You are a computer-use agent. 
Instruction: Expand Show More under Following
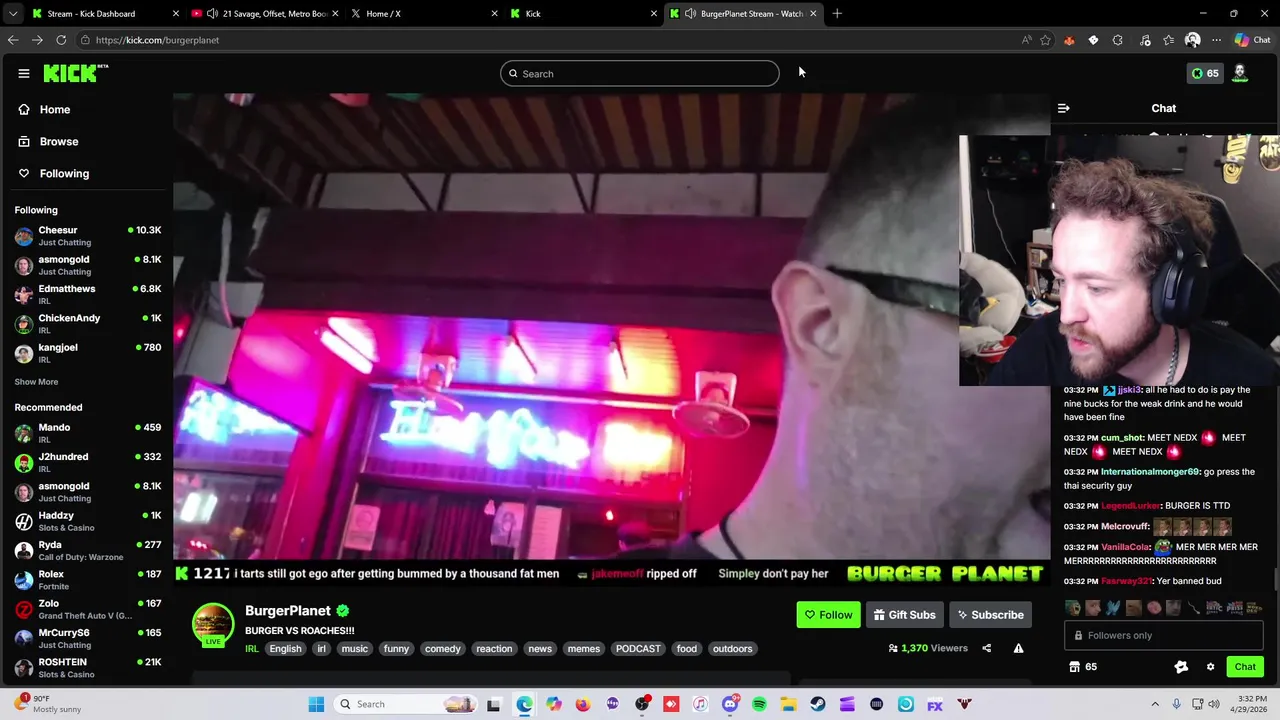tap(36, 382)
